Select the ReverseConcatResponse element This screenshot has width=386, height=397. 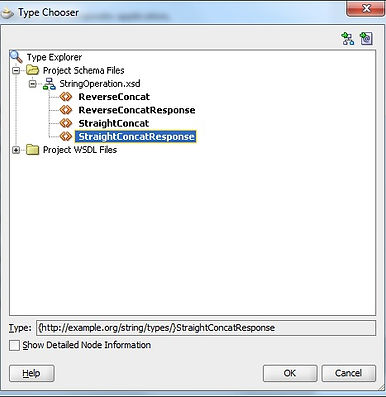137,110
